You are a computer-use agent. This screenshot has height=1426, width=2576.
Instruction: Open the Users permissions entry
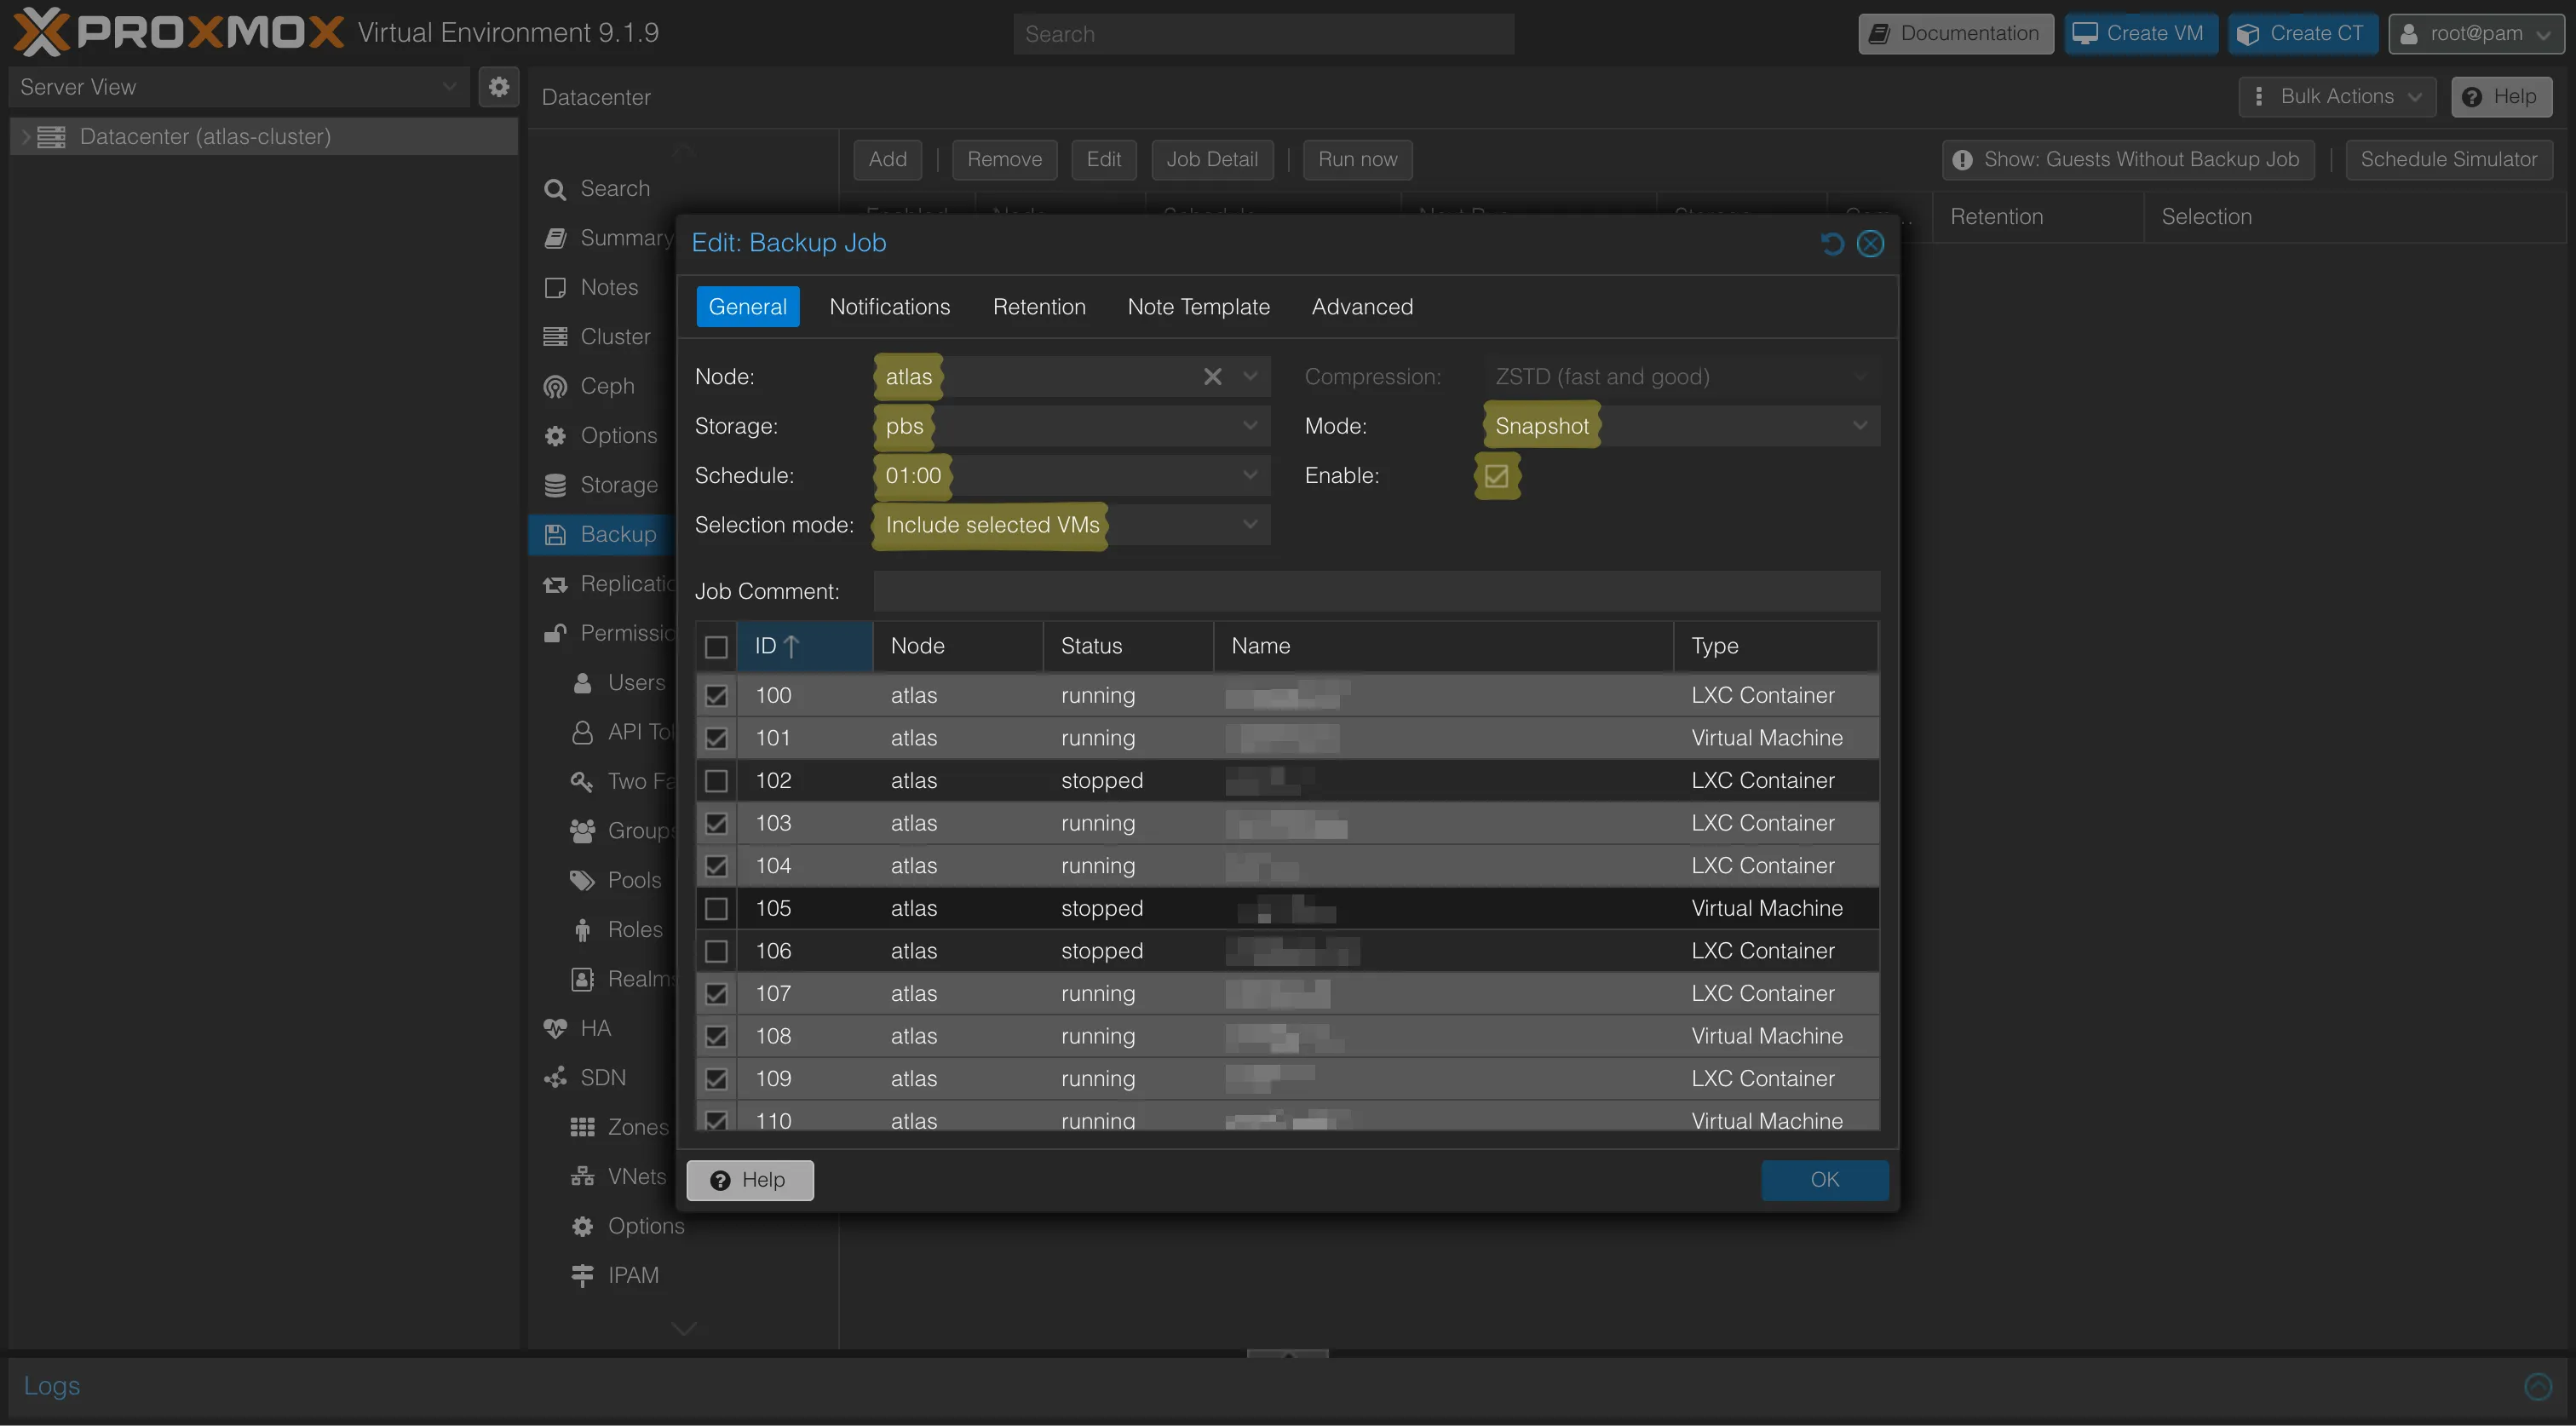[635, 682]
